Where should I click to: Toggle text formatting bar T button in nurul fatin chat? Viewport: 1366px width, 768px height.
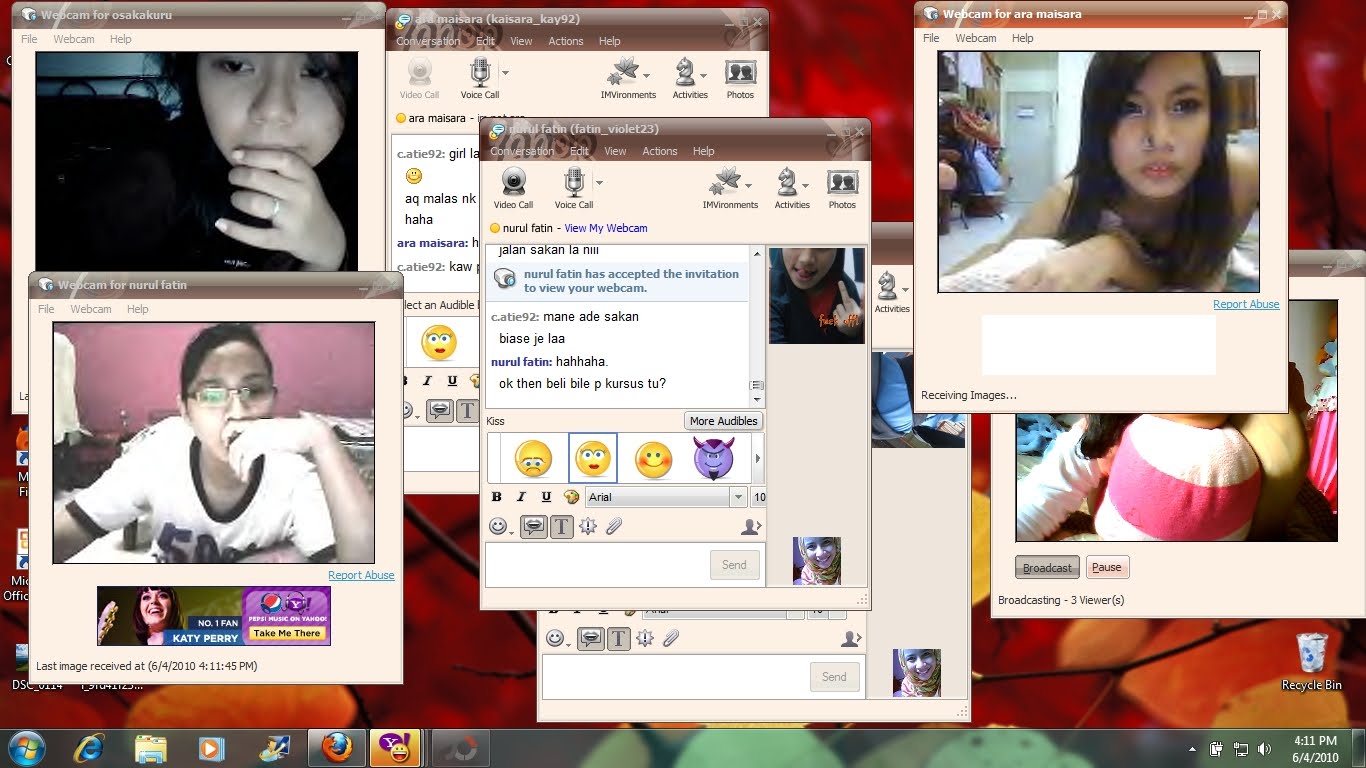[x=561, y=526]
